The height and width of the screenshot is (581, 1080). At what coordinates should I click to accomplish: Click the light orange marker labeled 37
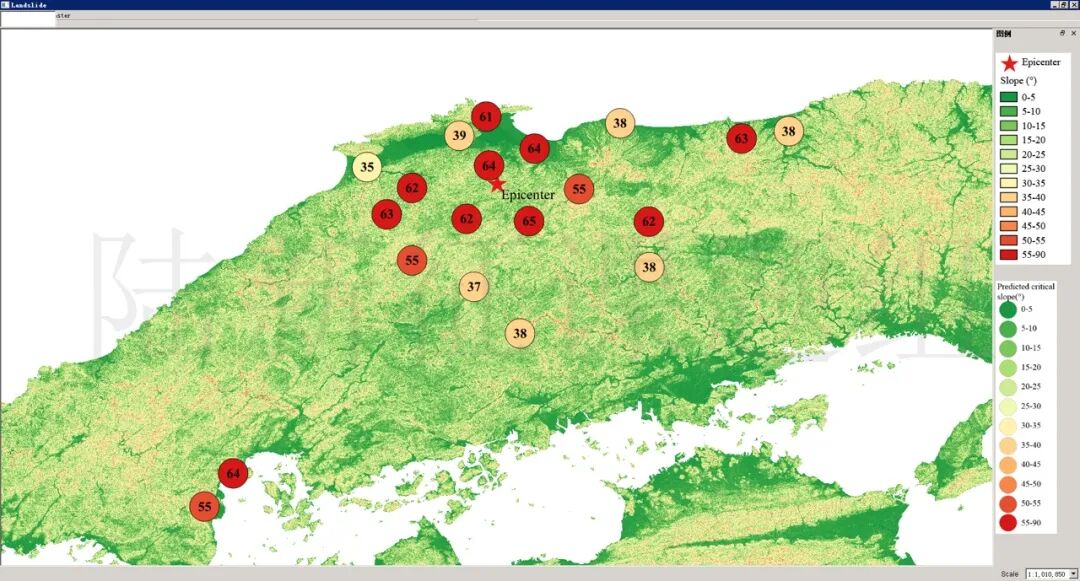pos(474,287)
